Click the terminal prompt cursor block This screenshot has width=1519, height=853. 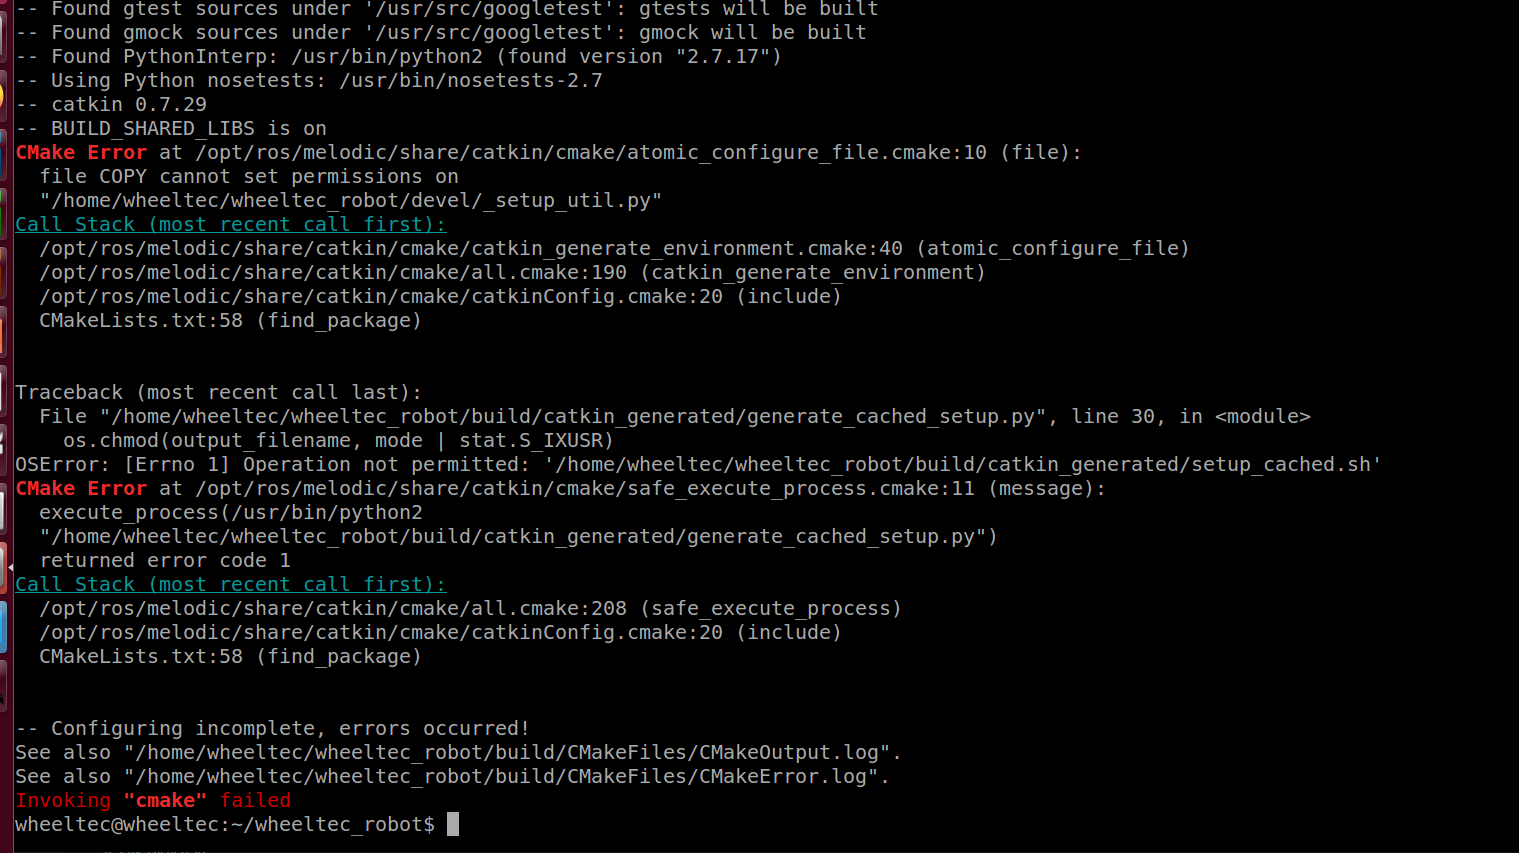[453, 824]
